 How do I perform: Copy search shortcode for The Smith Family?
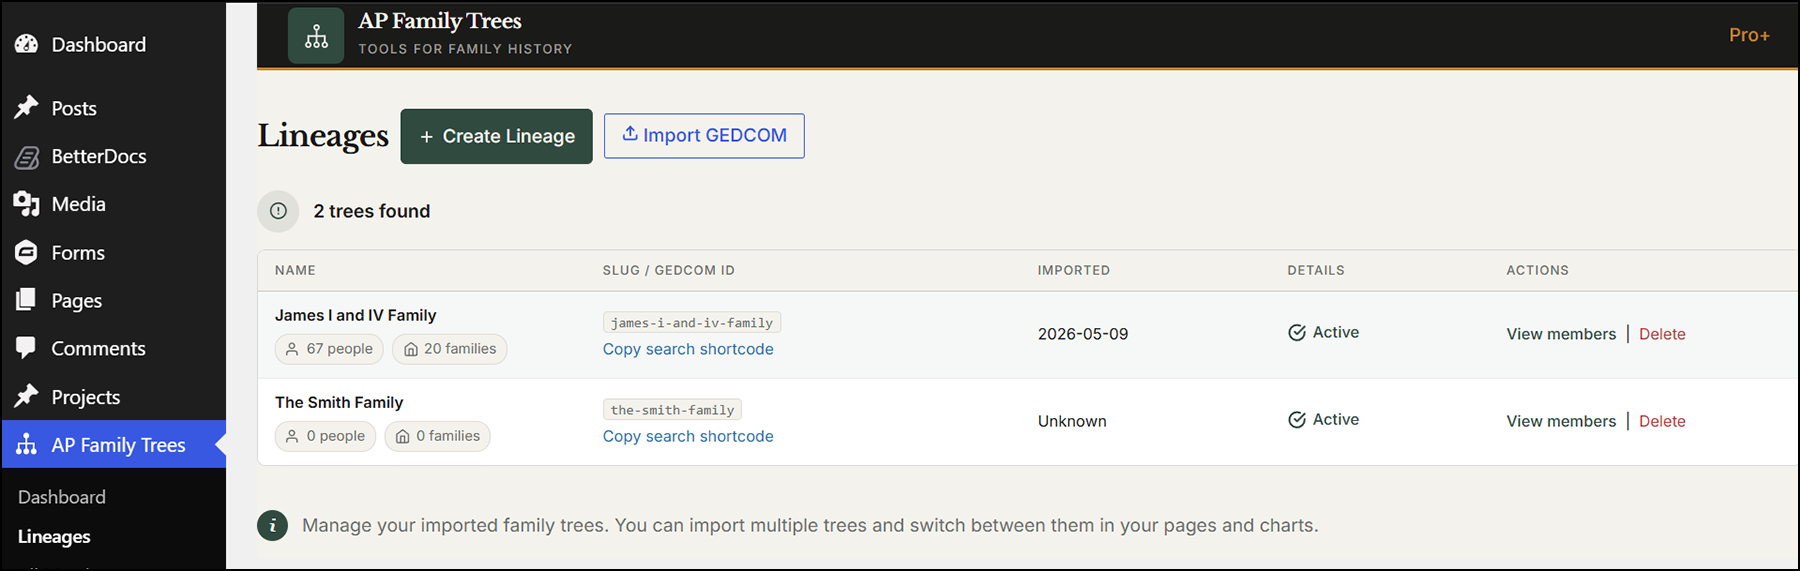pos(688,436)
